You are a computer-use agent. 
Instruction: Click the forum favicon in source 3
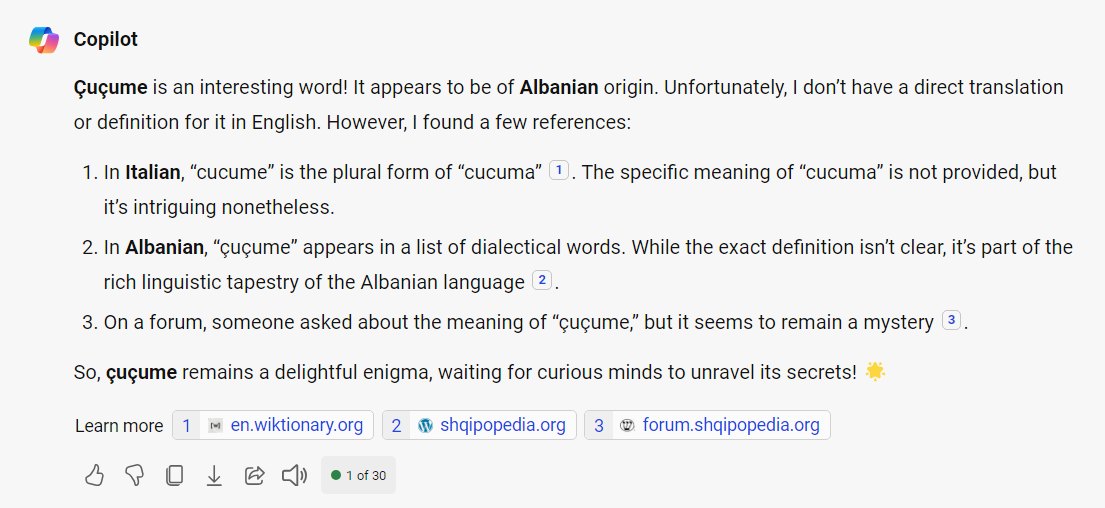click(627, 425)
